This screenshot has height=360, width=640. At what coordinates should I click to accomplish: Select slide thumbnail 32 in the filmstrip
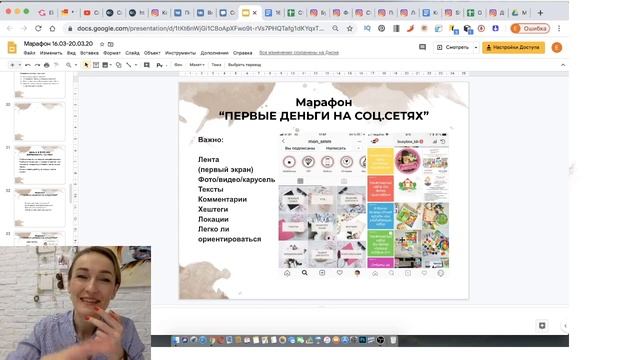[40, 208]
